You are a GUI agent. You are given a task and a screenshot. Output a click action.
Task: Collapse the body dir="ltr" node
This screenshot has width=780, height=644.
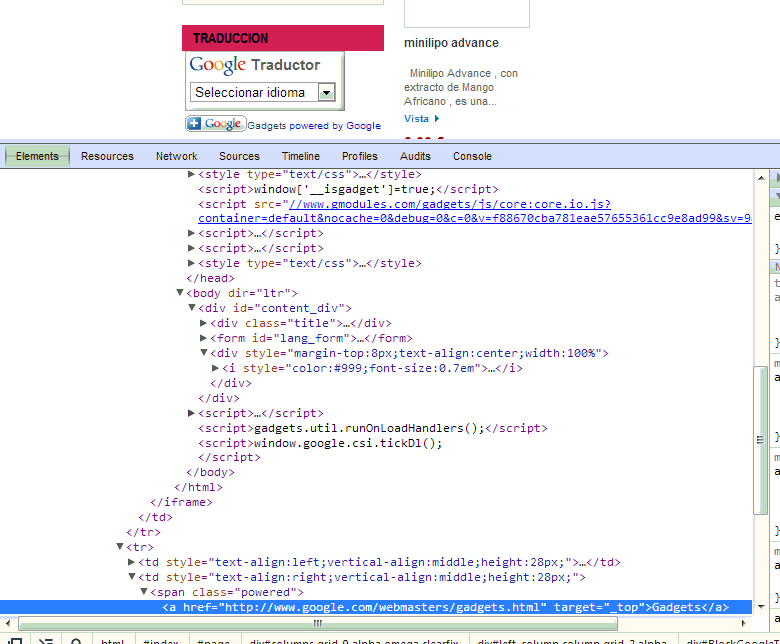[180, 292]
